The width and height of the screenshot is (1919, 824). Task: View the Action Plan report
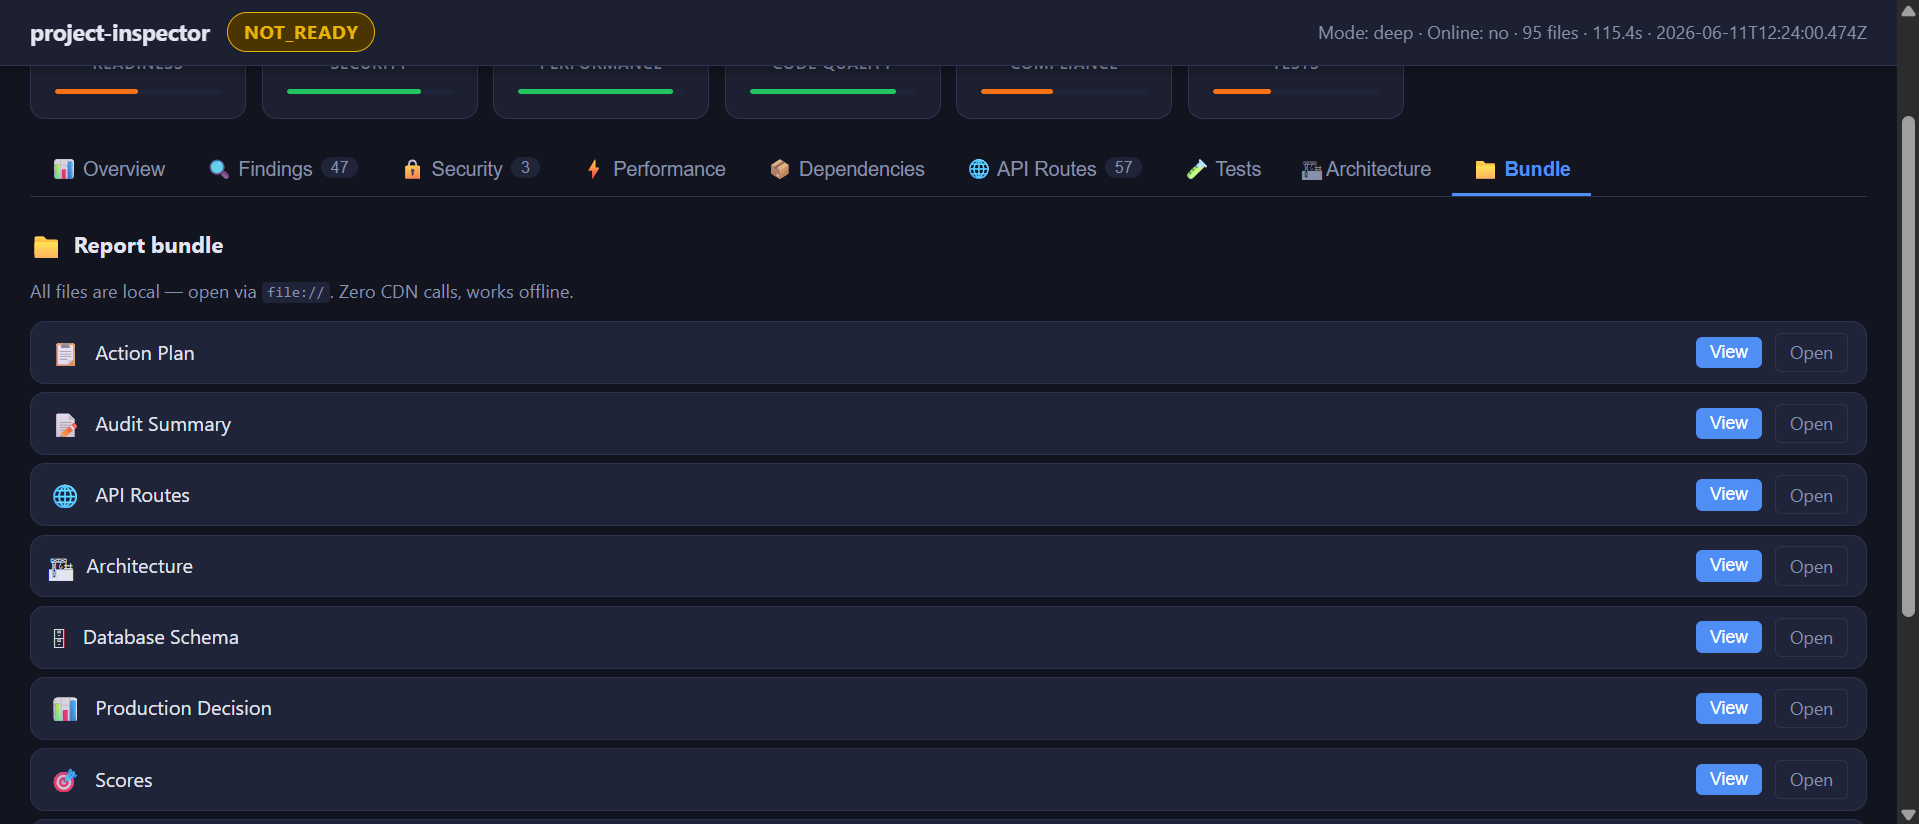point(1728,352)
